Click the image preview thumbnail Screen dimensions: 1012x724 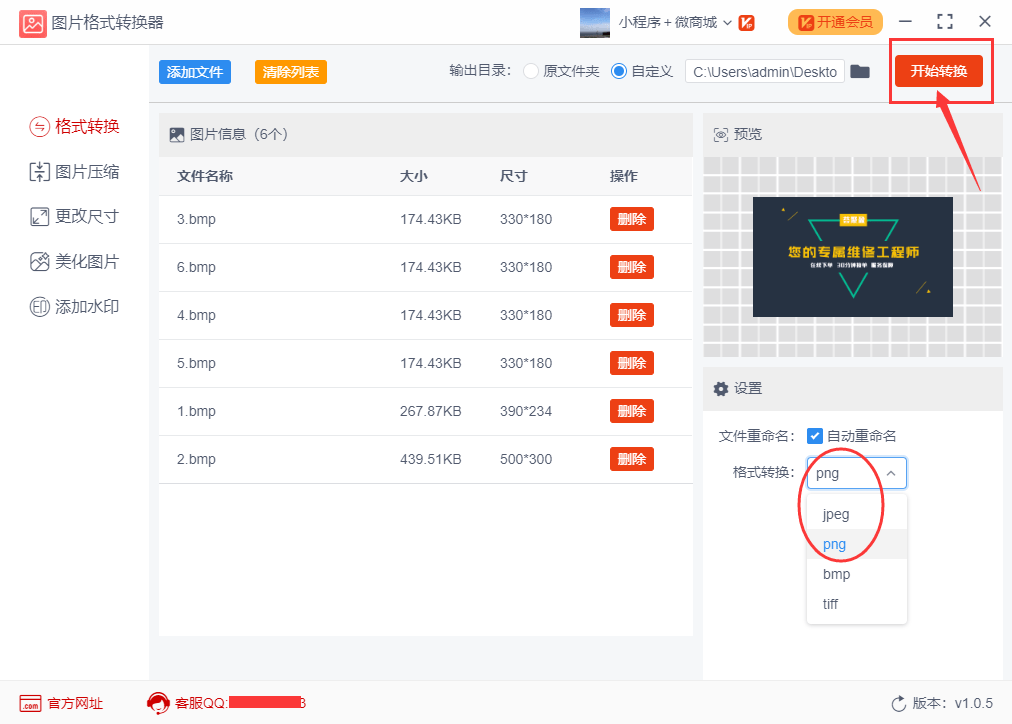(x=852, y=256)
